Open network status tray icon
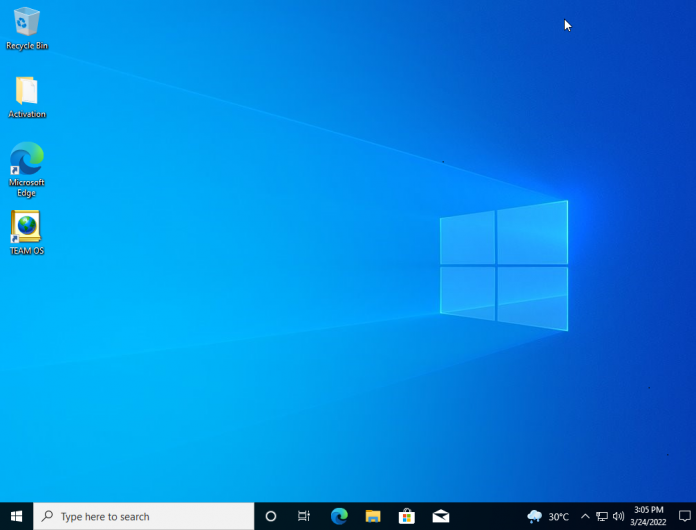The height and width of the screenshot is (530, 696). [602, 516]
